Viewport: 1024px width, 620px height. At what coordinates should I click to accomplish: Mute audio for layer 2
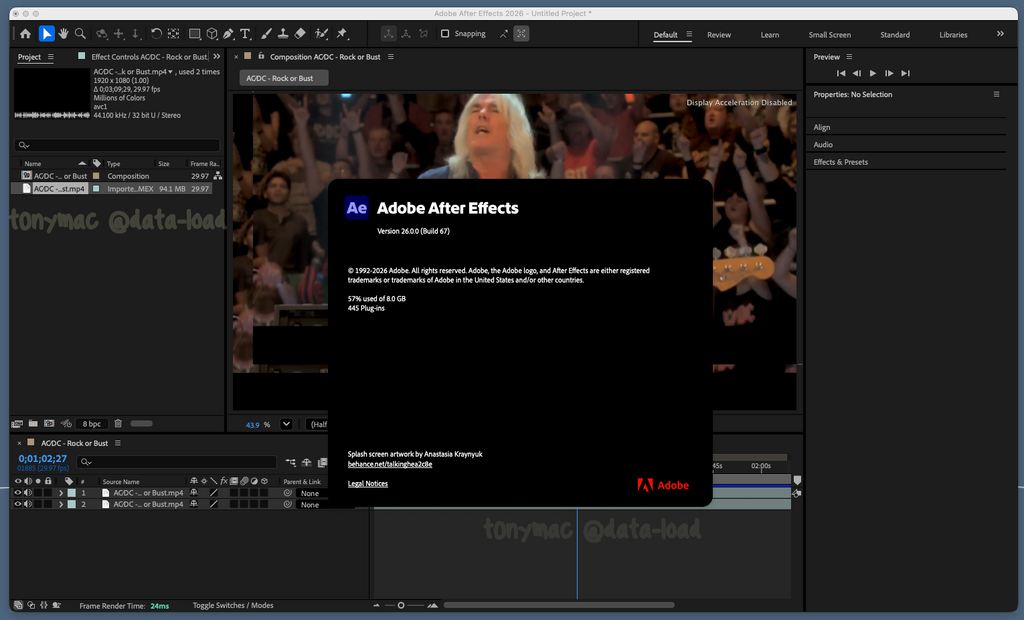click(x=27, y=505)
